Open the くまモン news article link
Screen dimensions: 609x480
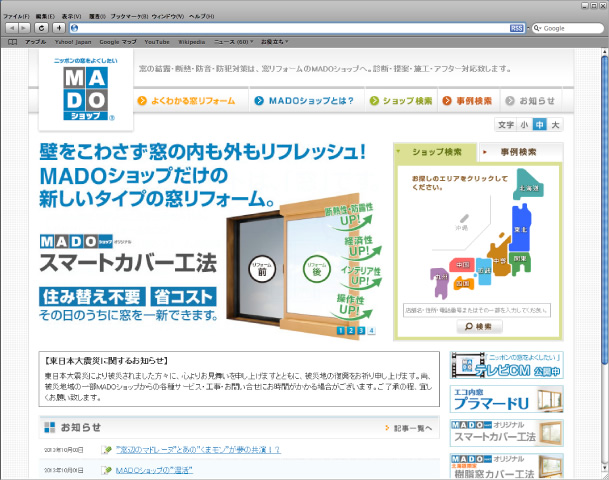(x=198, y=450)
